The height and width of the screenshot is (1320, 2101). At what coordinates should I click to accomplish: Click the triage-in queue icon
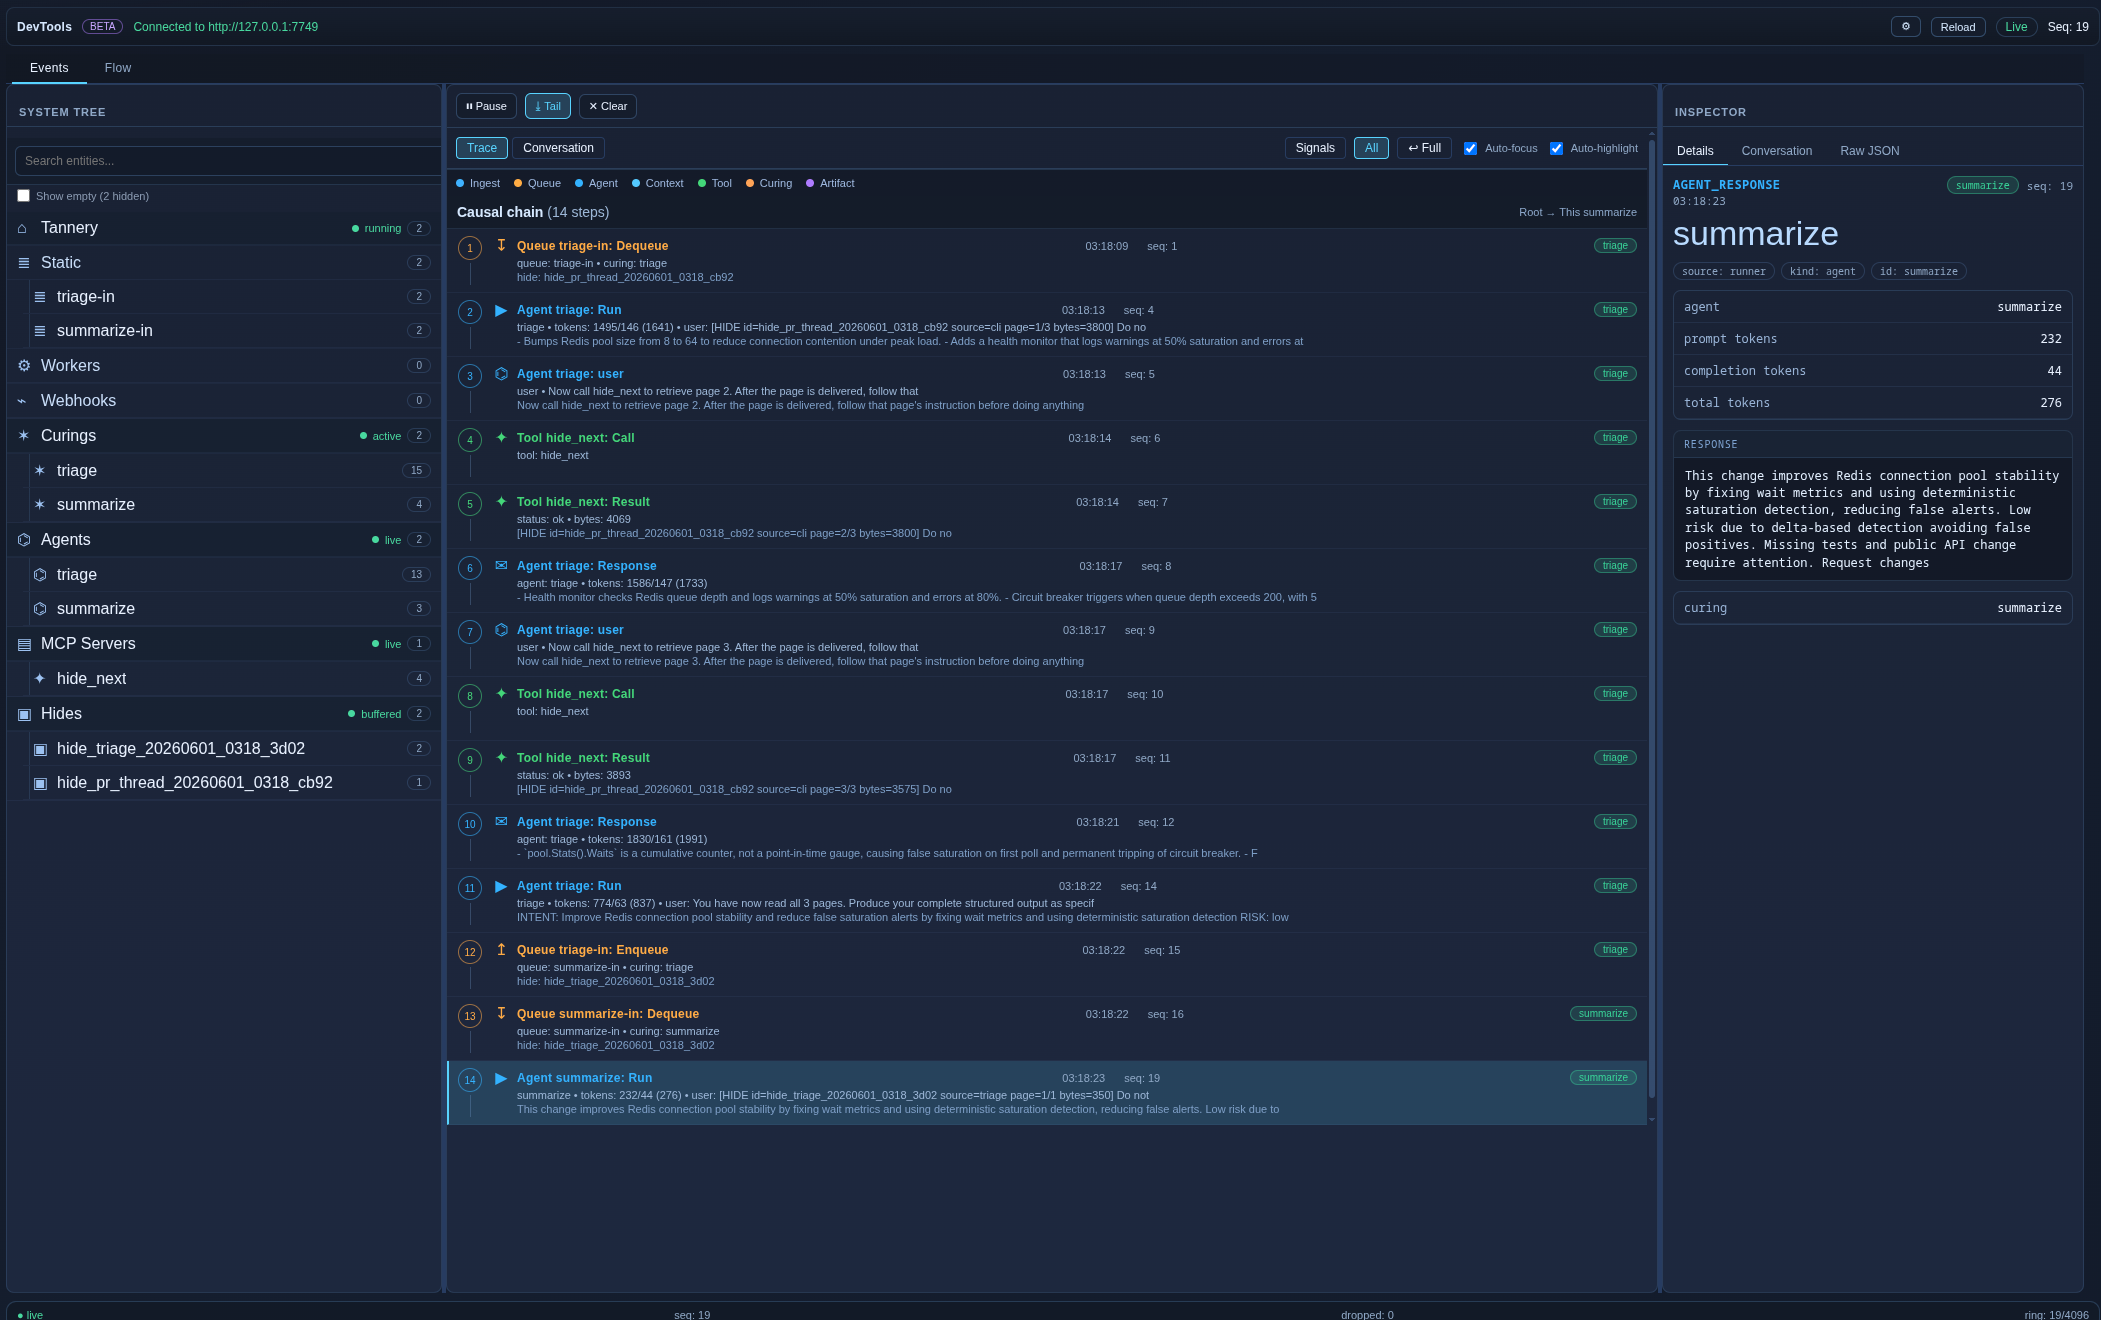40,297
